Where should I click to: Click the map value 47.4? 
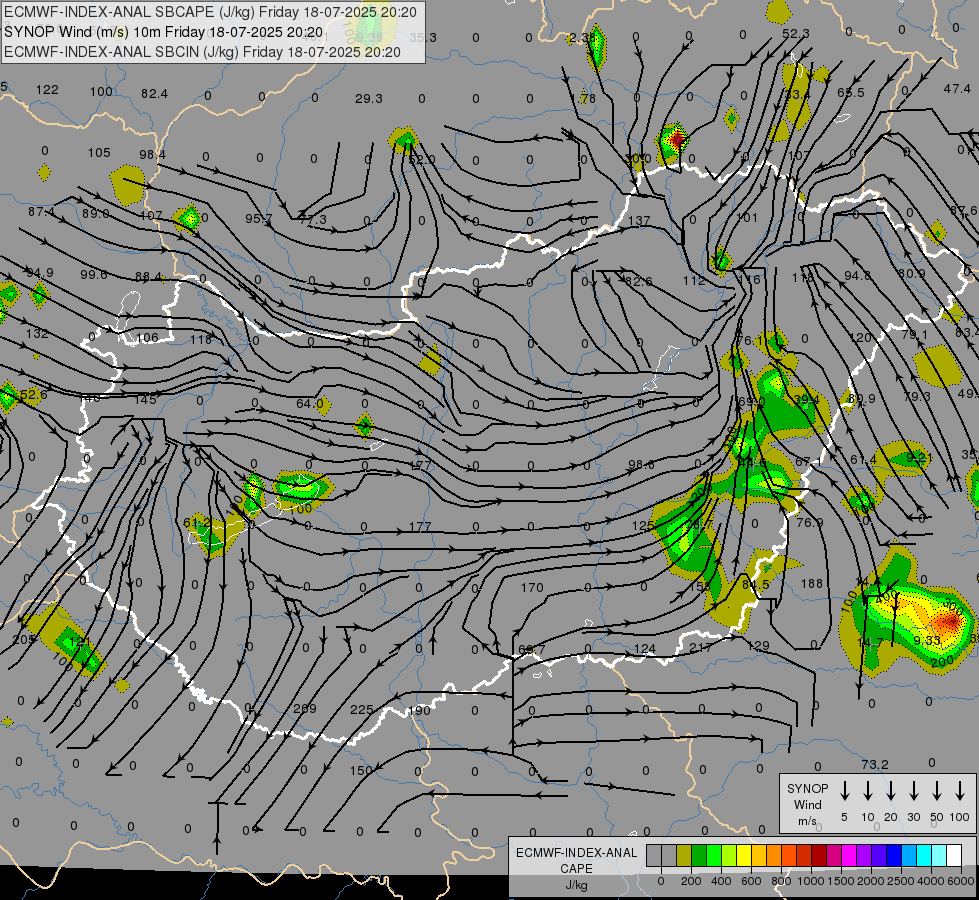[957, 89]
